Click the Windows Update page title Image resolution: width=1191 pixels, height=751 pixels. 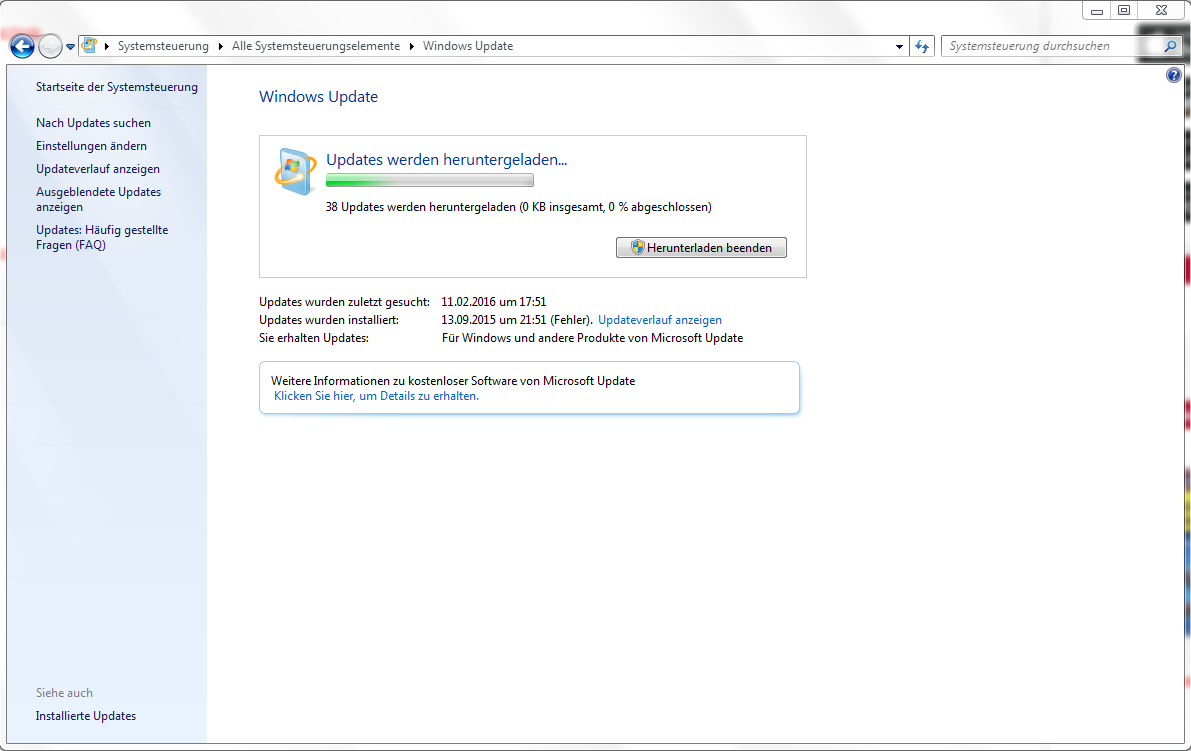point(318,96)
